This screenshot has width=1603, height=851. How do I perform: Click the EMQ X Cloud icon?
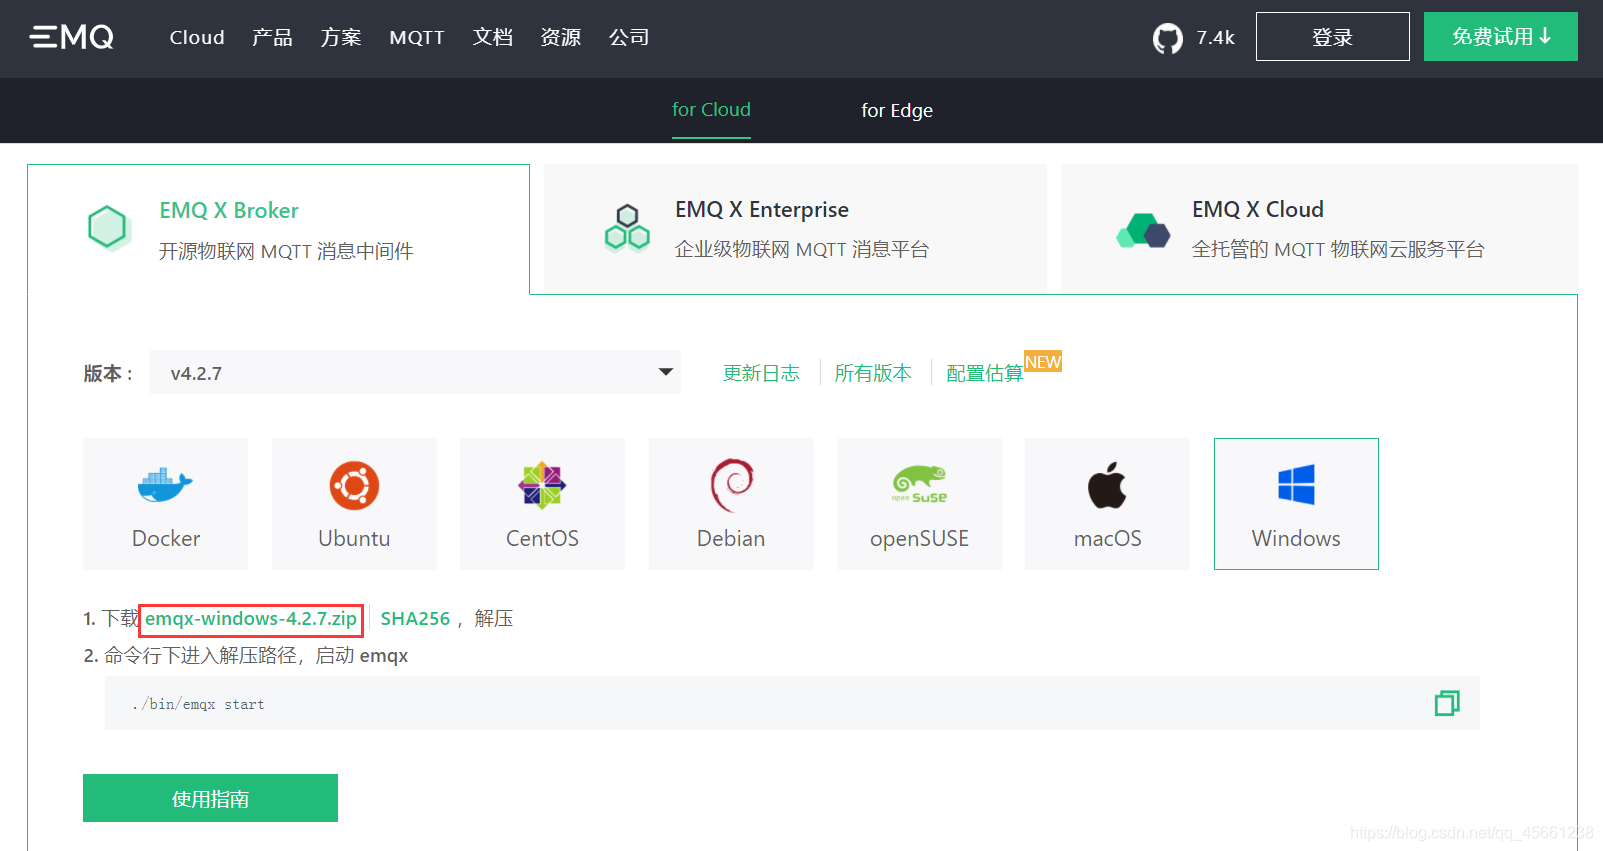[1143, 230]
